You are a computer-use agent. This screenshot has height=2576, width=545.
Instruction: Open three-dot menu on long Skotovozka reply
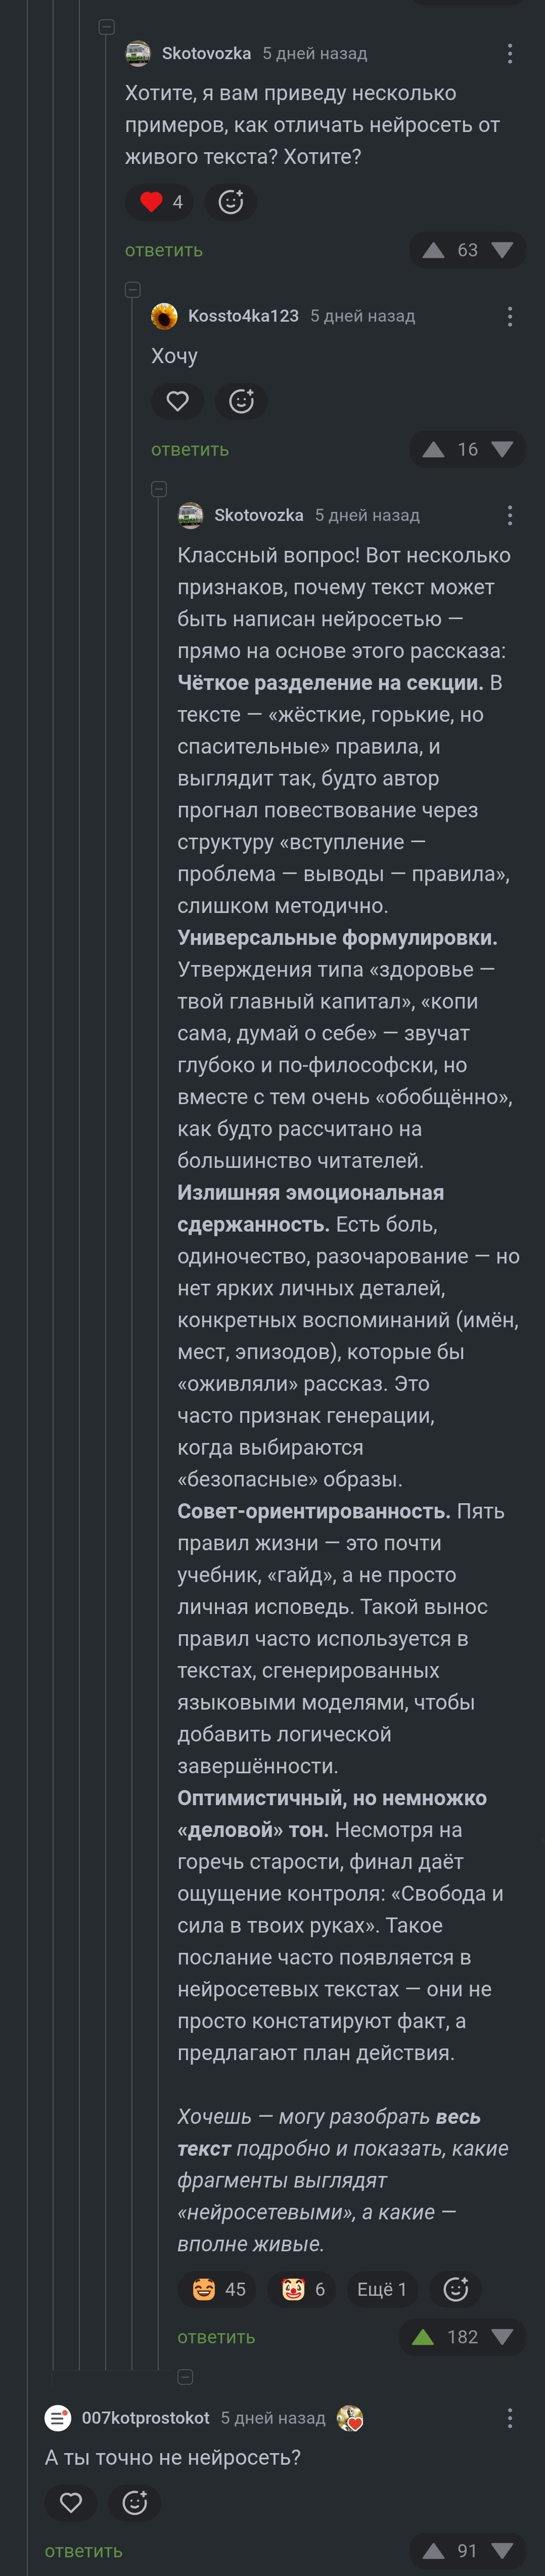510,516
